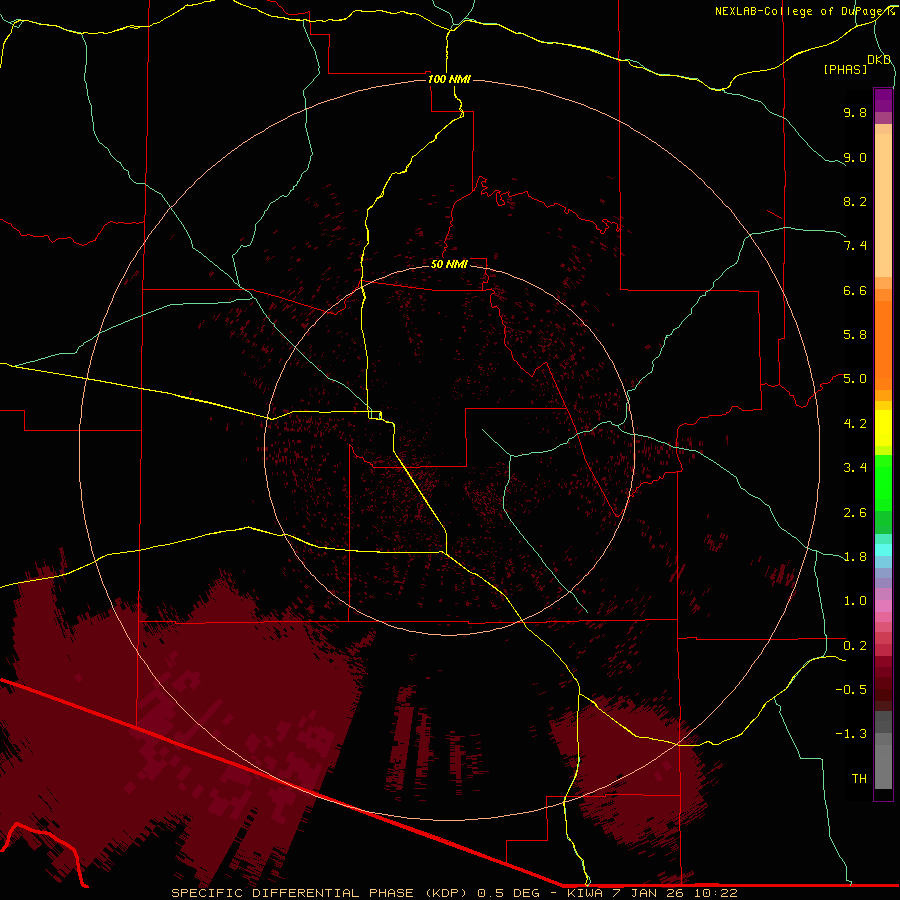Click the gray segment of the color bar
The height and width of the screenshot is (900, 900).
[883, 752]
